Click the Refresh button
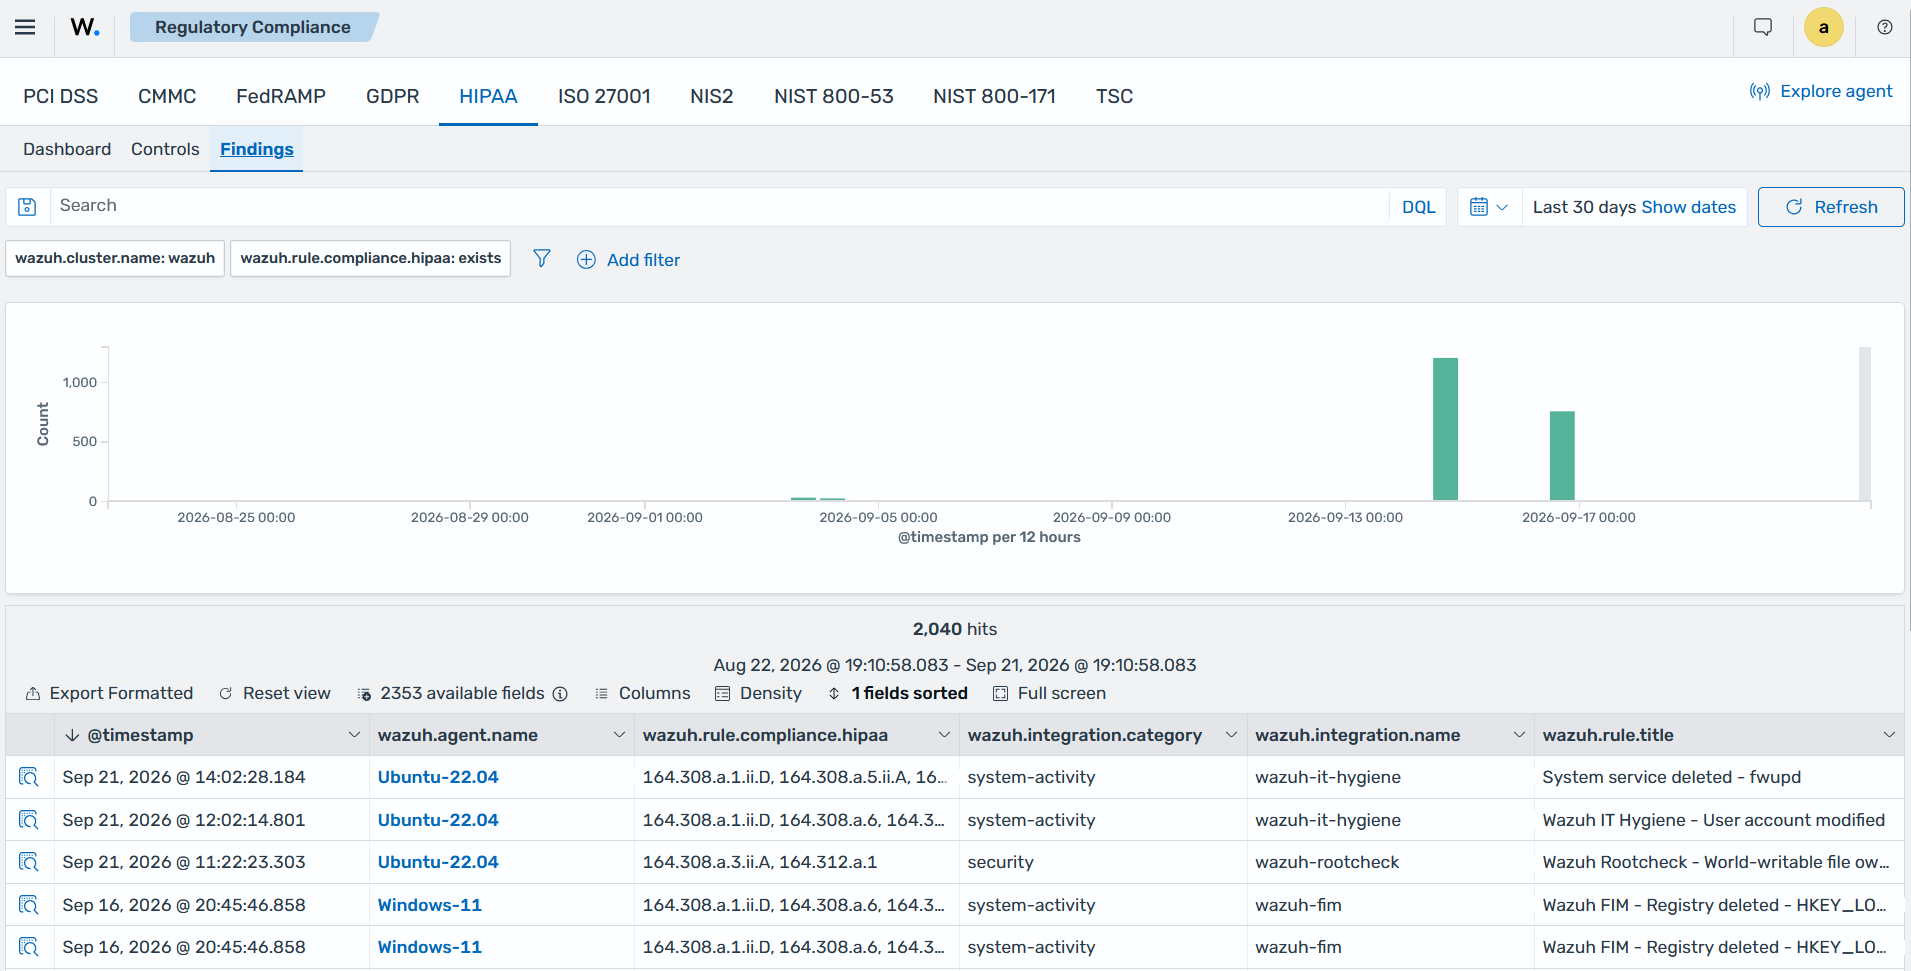The image size is (1911, 971). click(x=1831, y=207)
